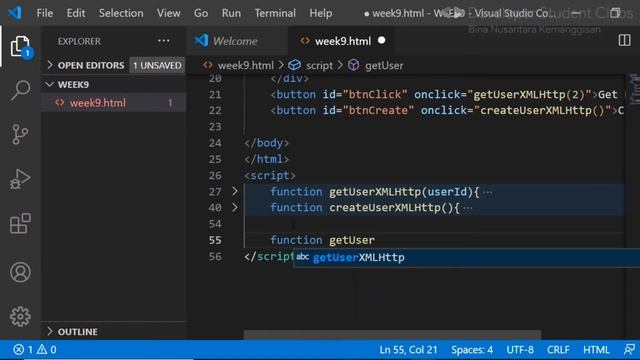Expand the OUTLINE section

[50, 331]
